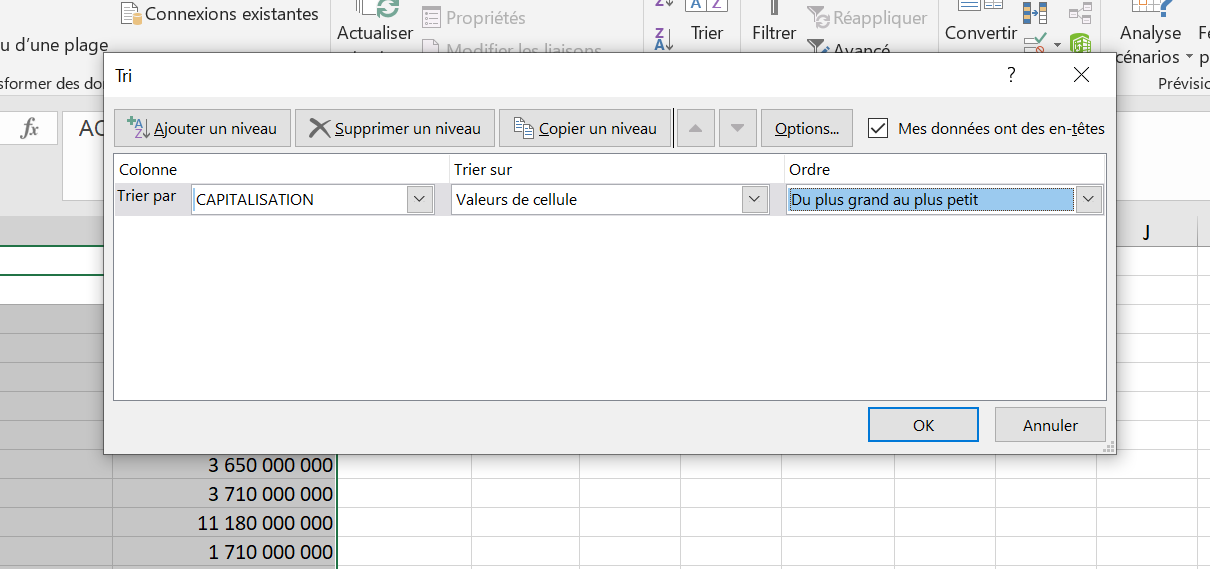Open the Analyse scénarios menu
Screen dimensions: 1210x569
tap(1150, 45)
